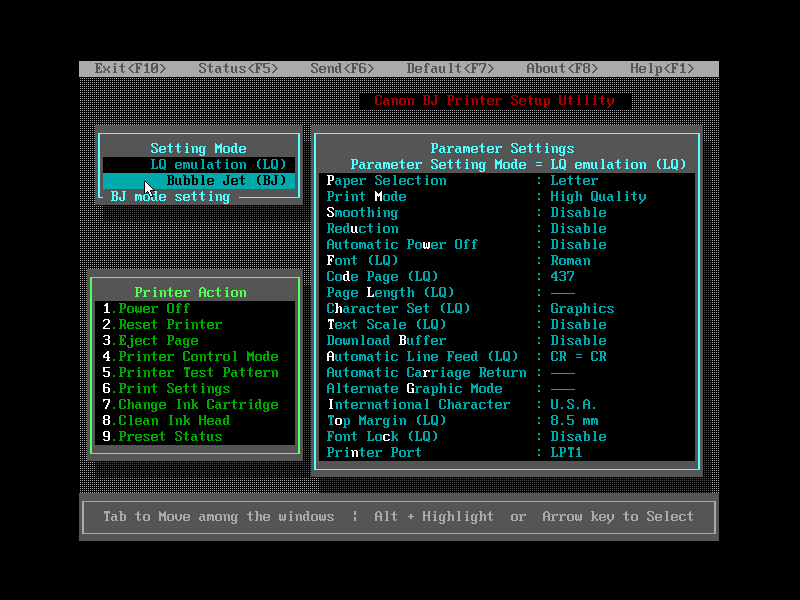Open the Status<F5> menu item

238,68
